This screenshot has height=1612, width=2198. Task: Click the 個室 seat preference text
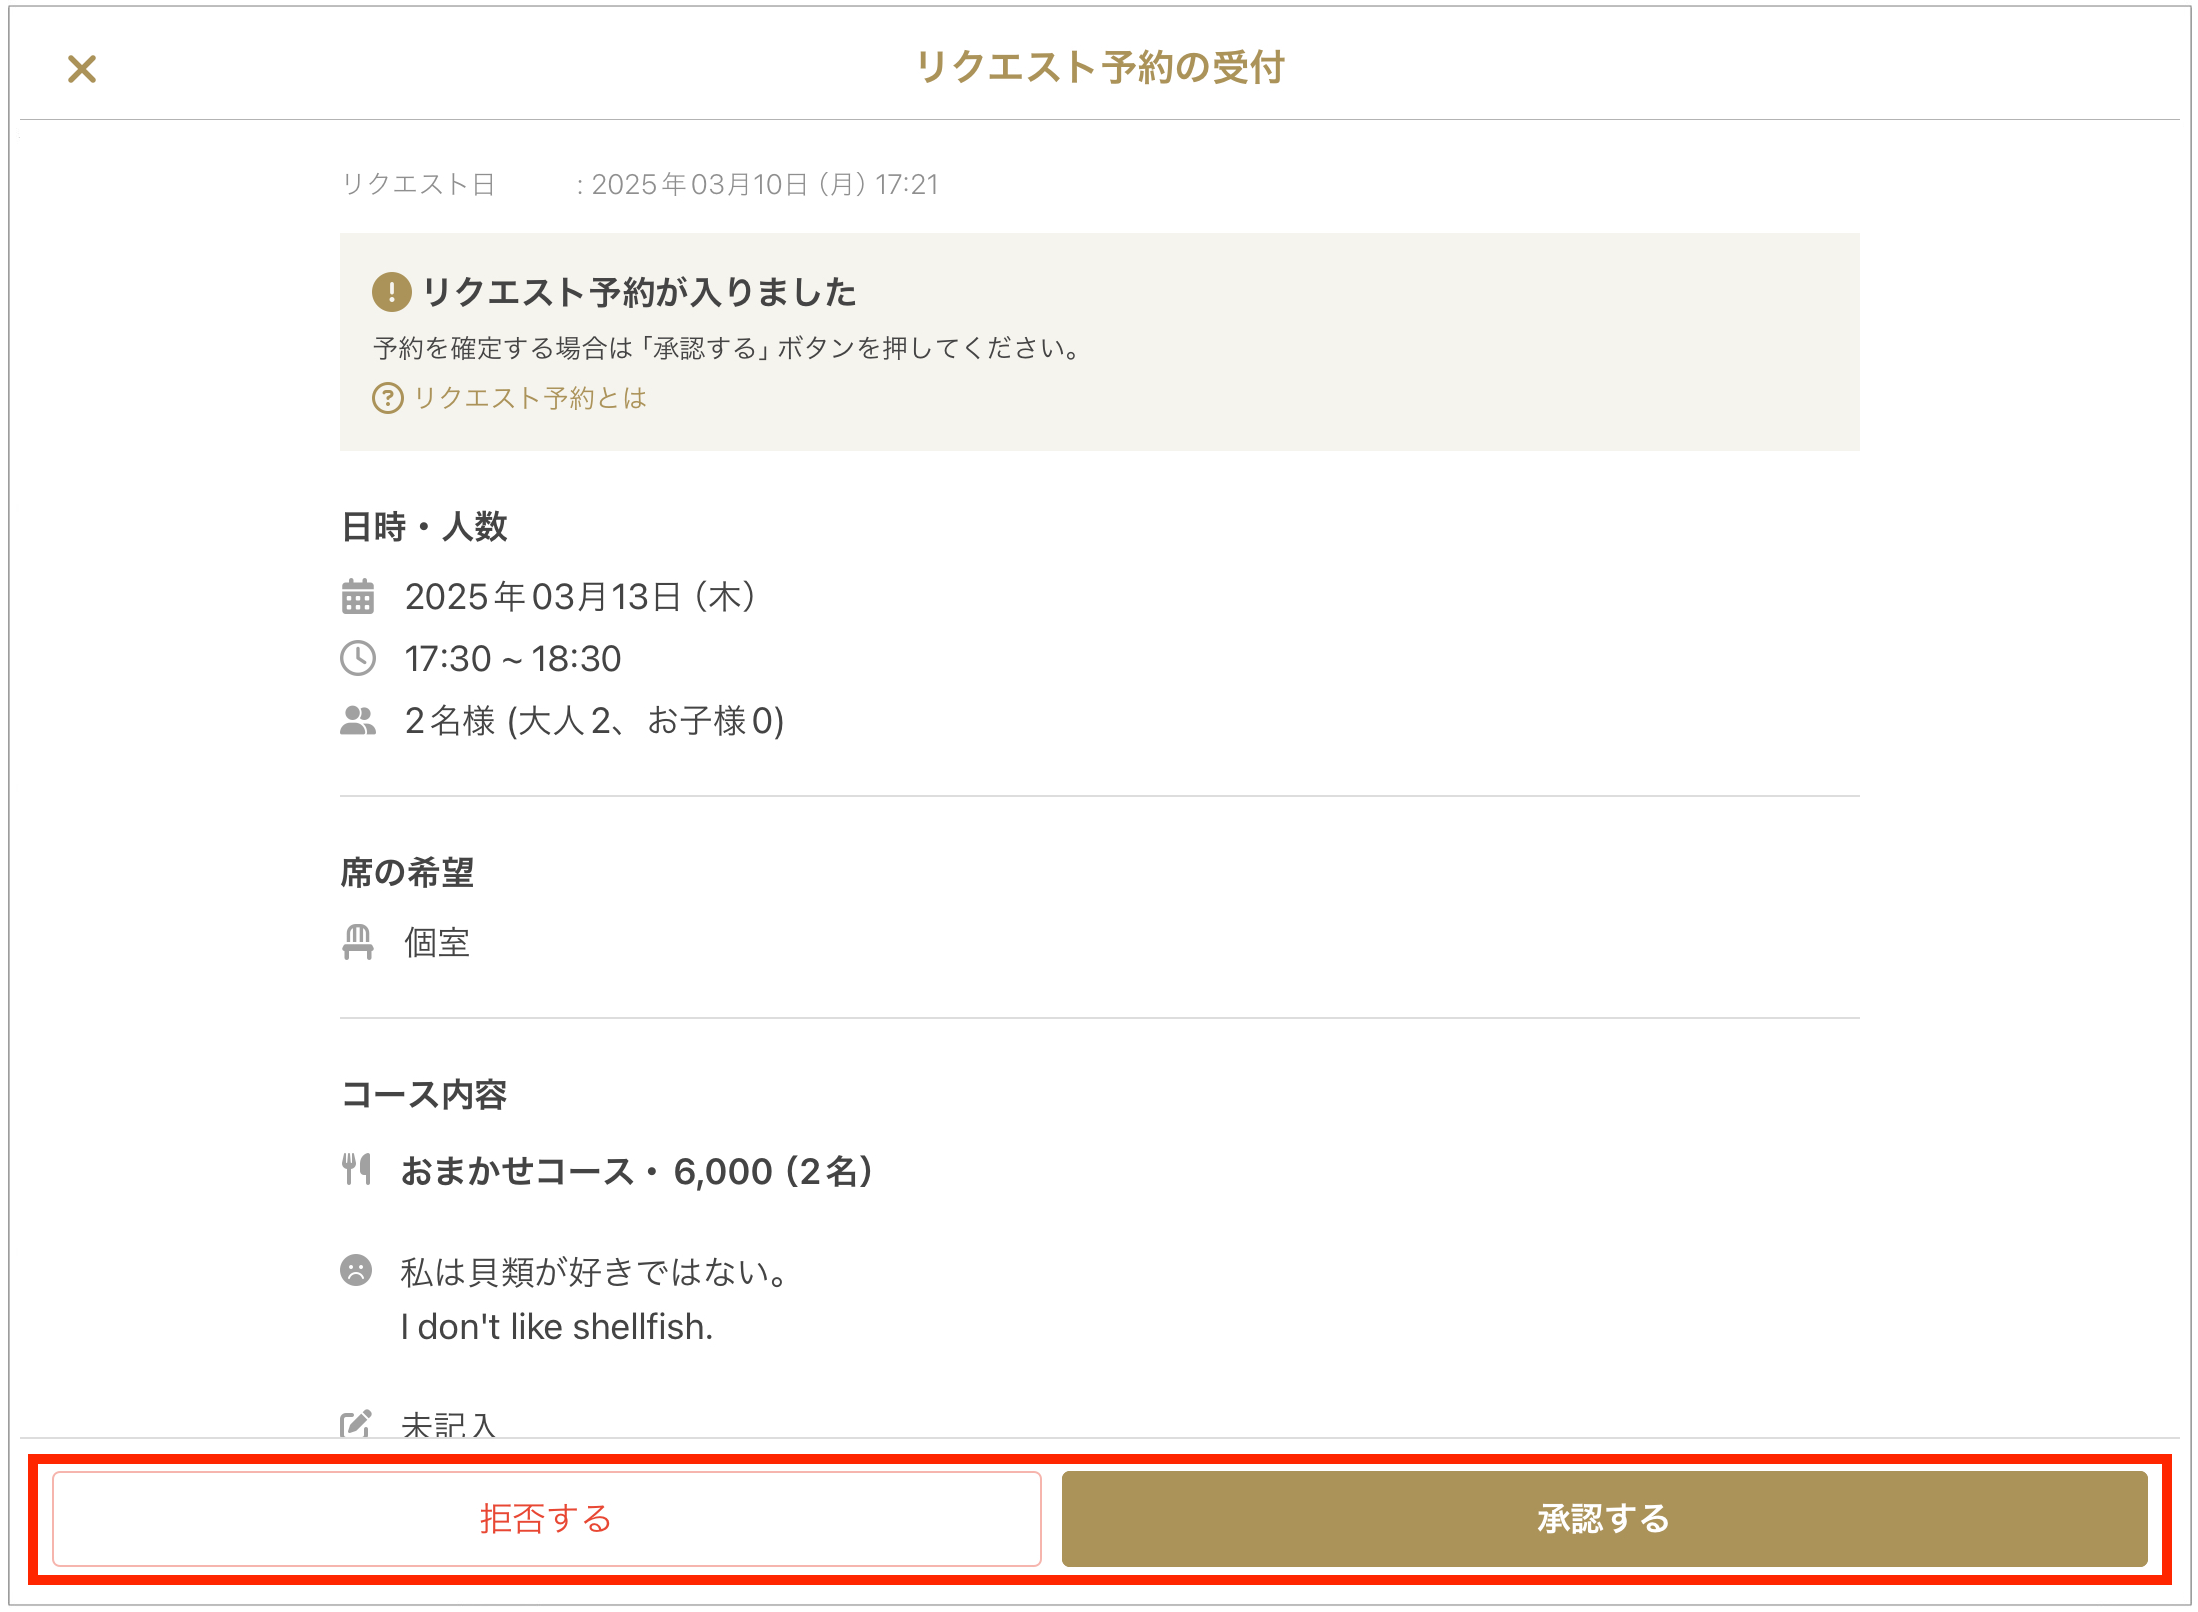point(437,942)
